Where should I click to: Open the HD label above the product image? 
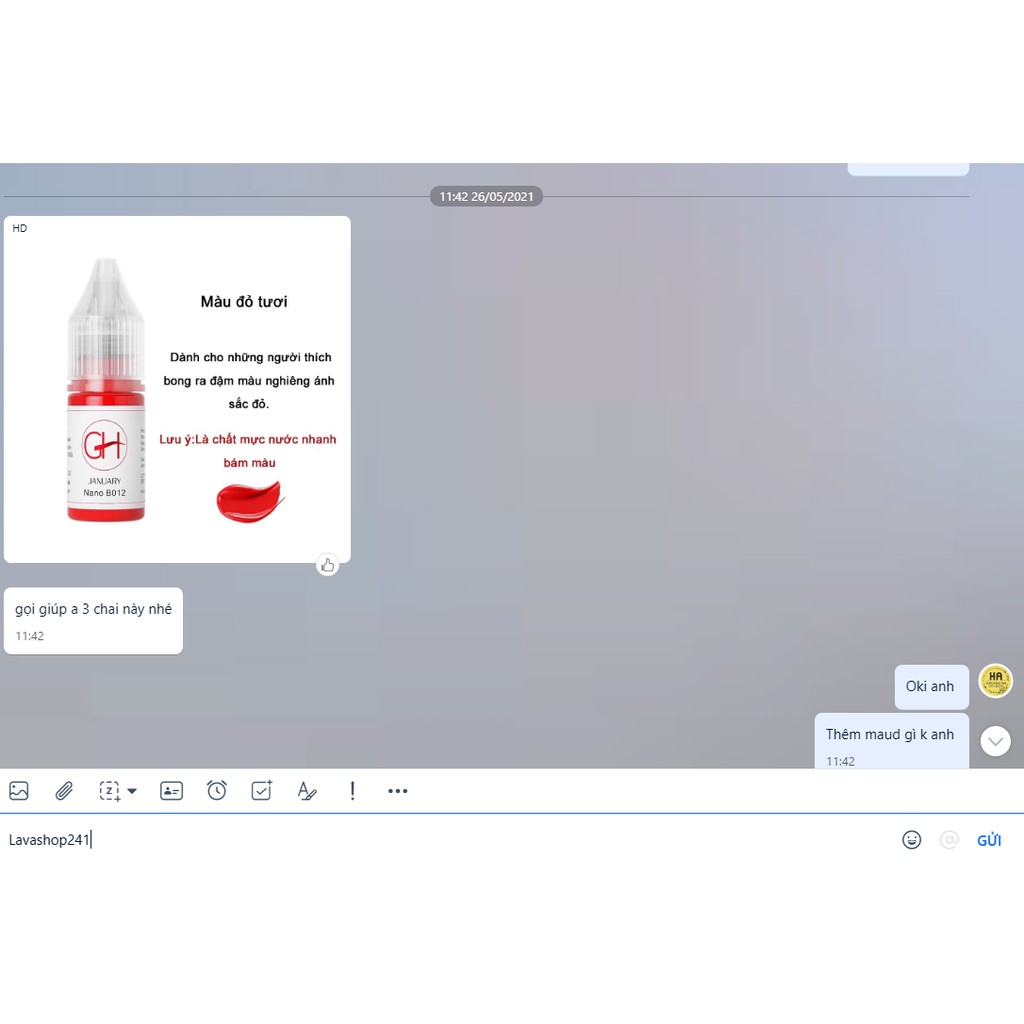(x=20, y=228)
